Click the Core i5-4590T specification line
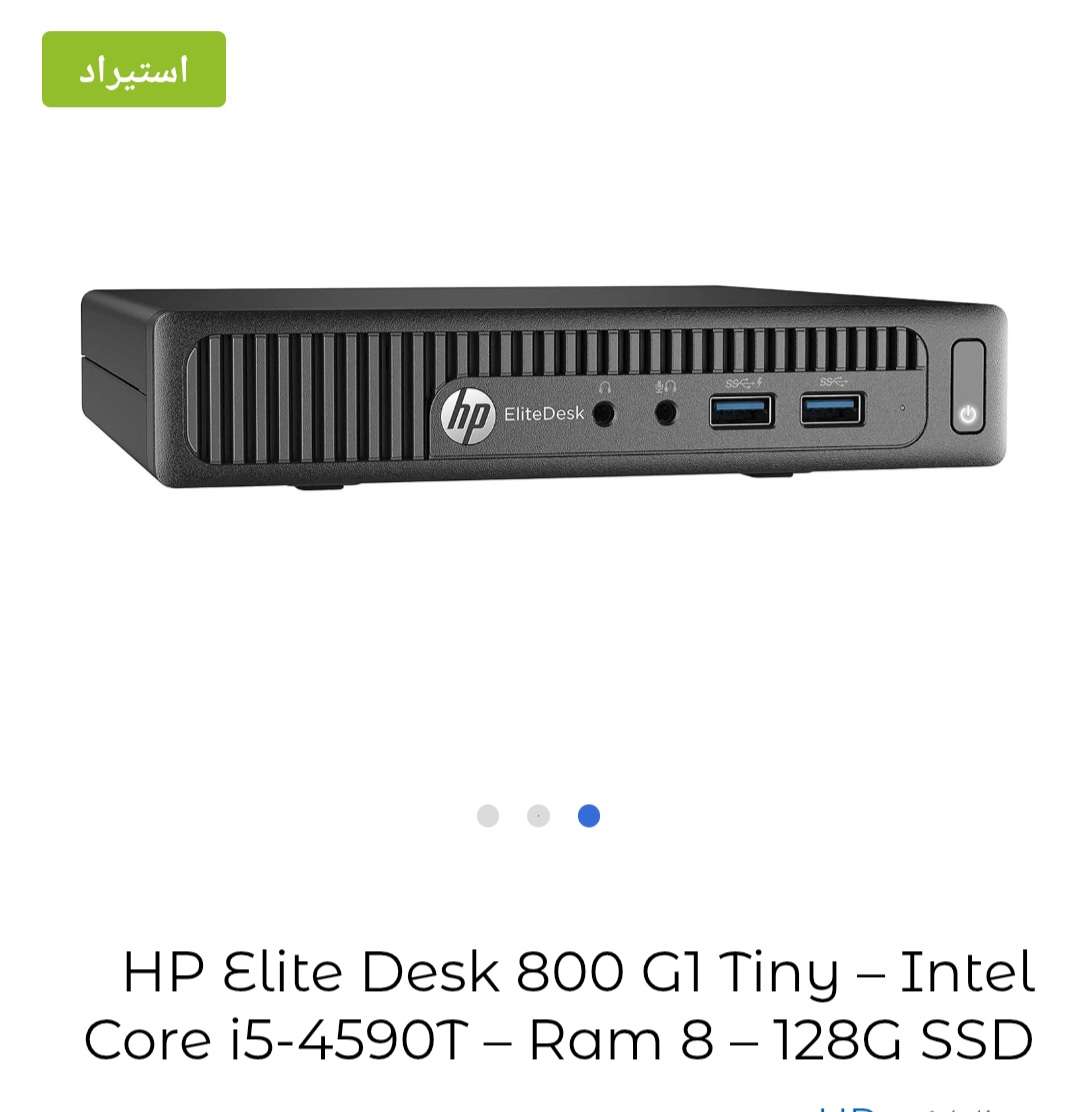This screenshot has width=1080, height=1112. point(559,1040)
